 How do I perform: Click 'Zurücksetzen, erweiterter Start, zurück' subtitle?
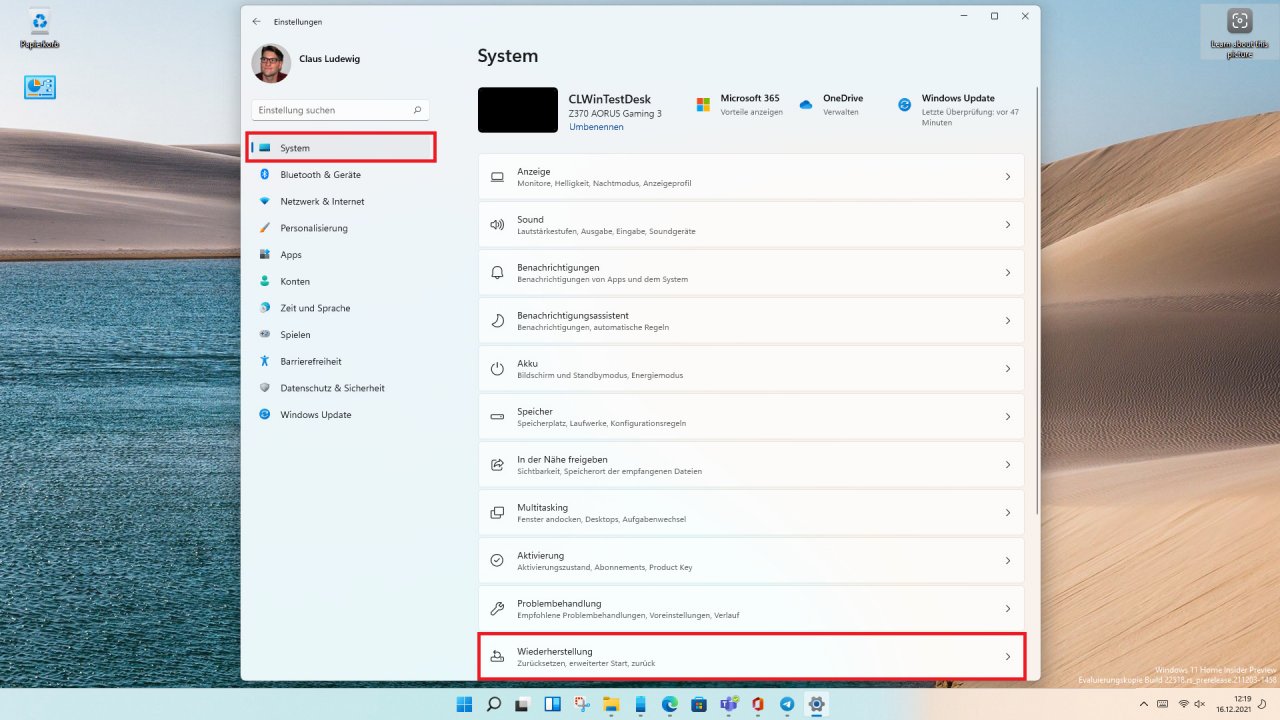click(x=586, y=663)
